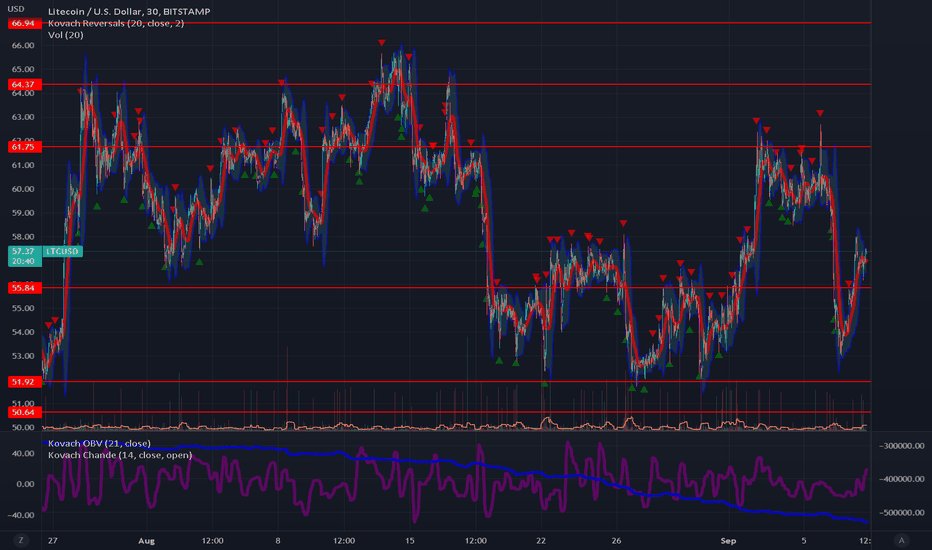Screen dimensions: 932x550
Task: Click the Sep date on time axis
Action: click(728, 540)
